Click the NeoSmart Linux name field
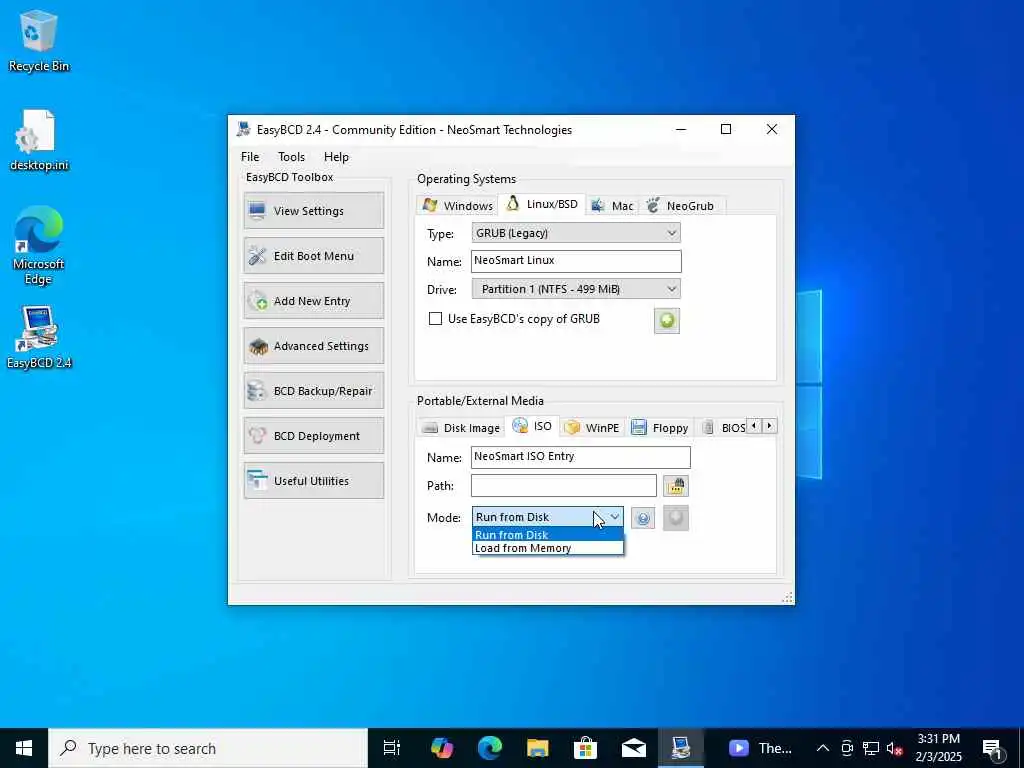Image resolution: width=1024 pixels, height=768 pixels. [576, 261]
